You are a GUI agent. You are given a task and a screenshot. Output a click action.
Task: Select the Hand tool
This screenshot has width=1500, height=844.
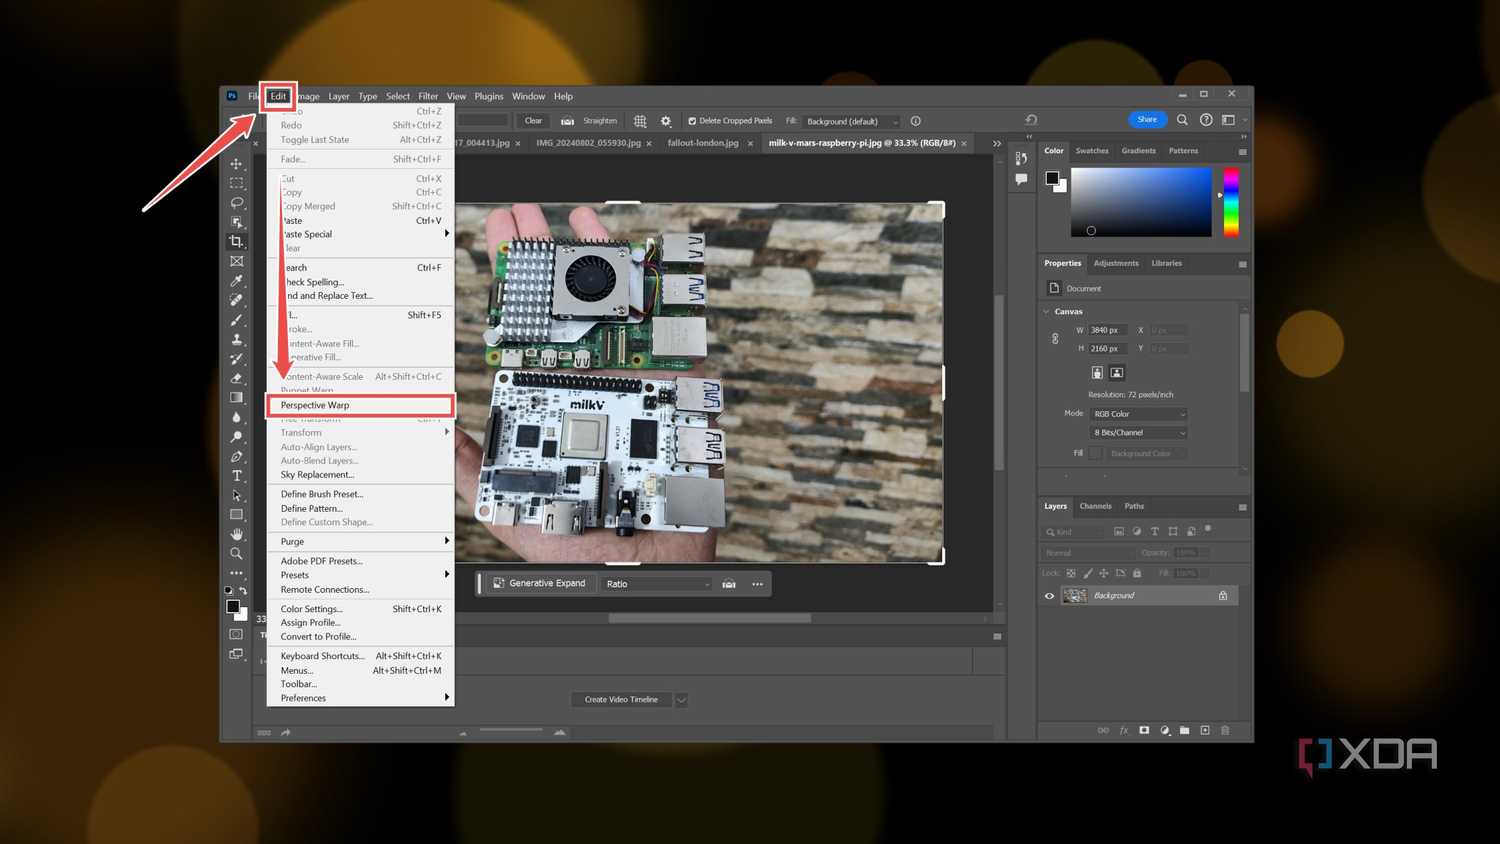pyautogui.click(x=236, y=534)
